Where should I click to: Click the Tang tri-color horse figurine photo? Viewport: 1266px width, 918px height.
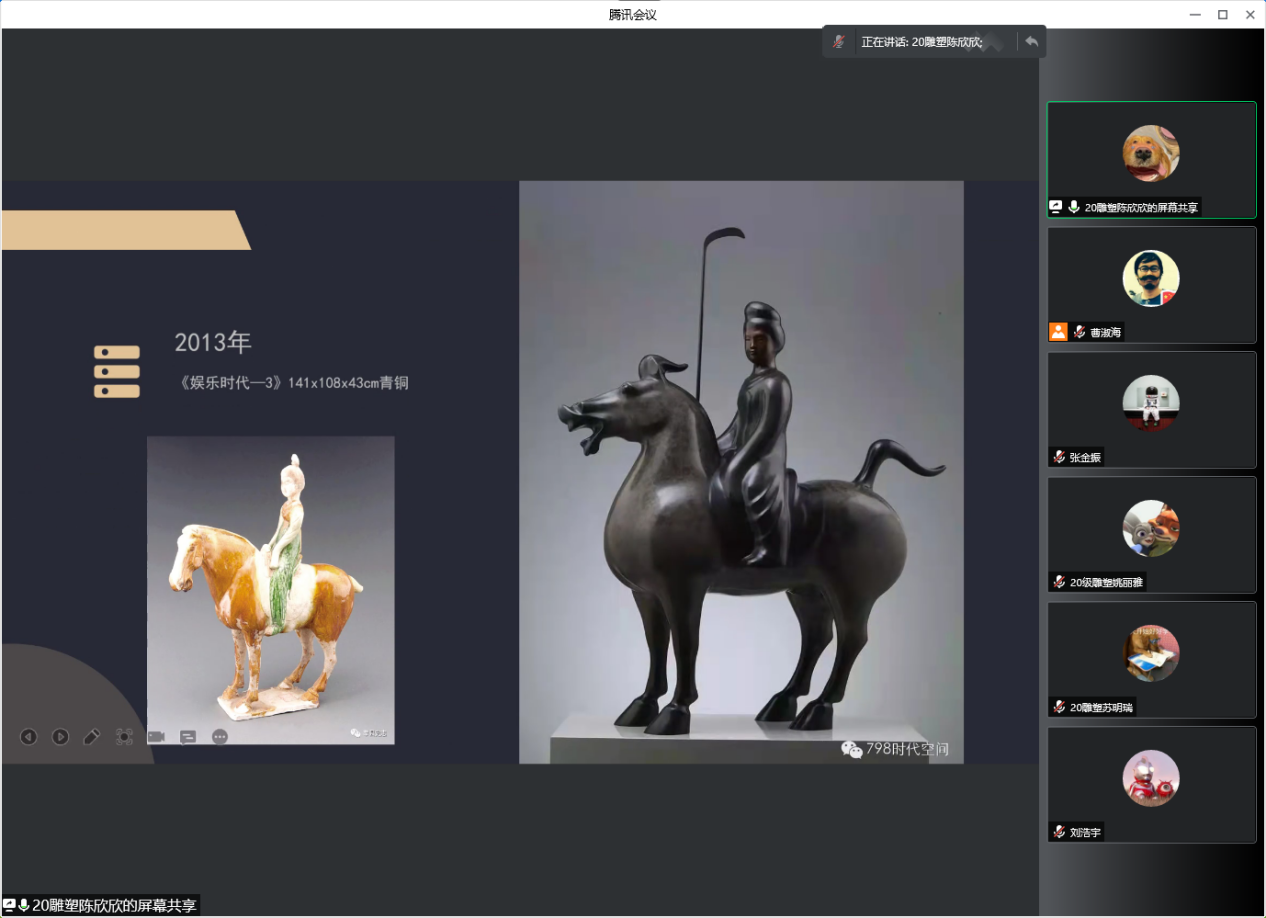pyautogui.click(x=270, y=590)
